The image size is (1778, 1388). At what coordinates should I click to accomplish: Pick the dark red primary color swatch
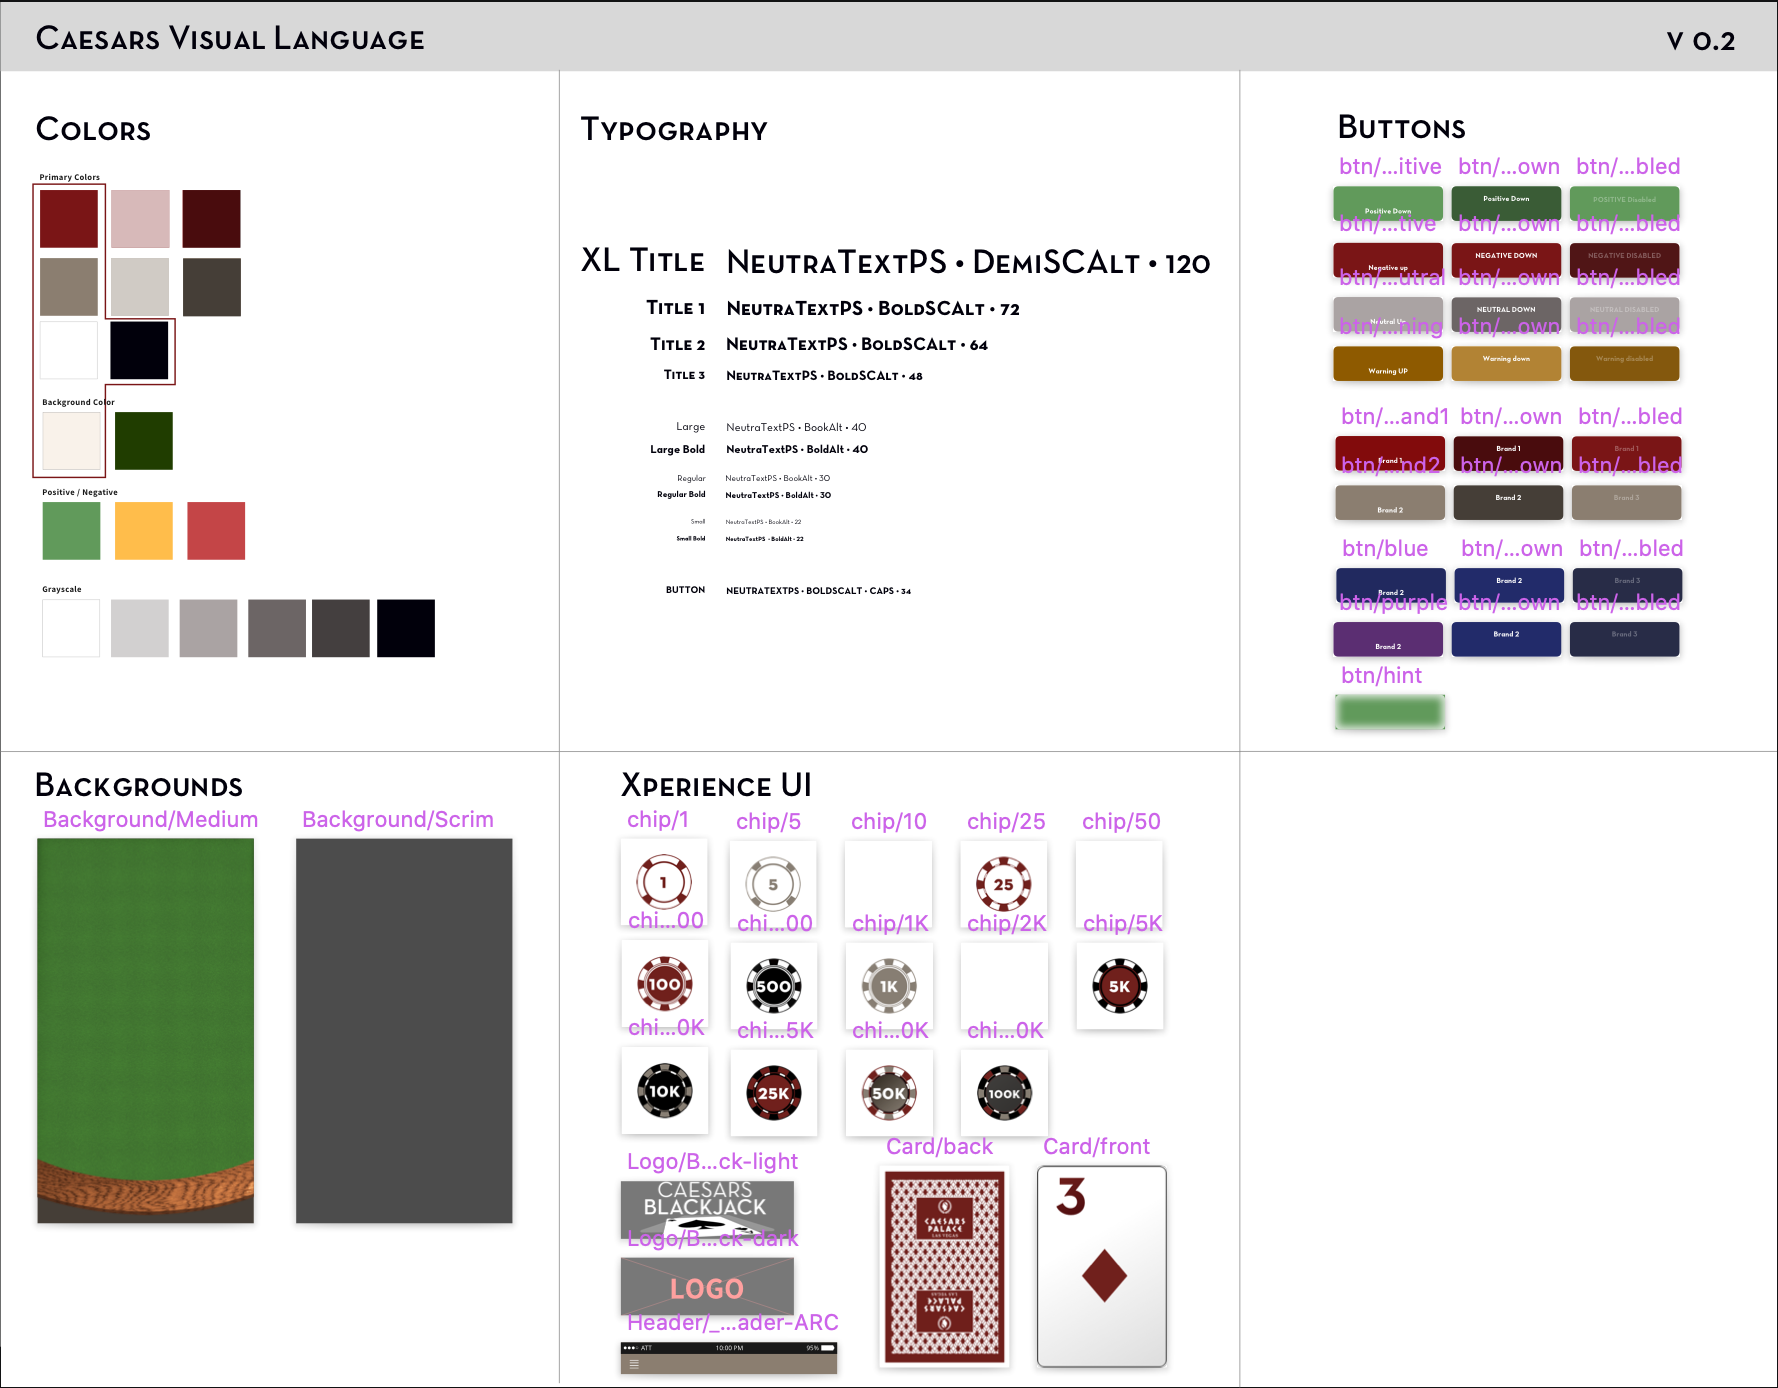coord(69,218)
